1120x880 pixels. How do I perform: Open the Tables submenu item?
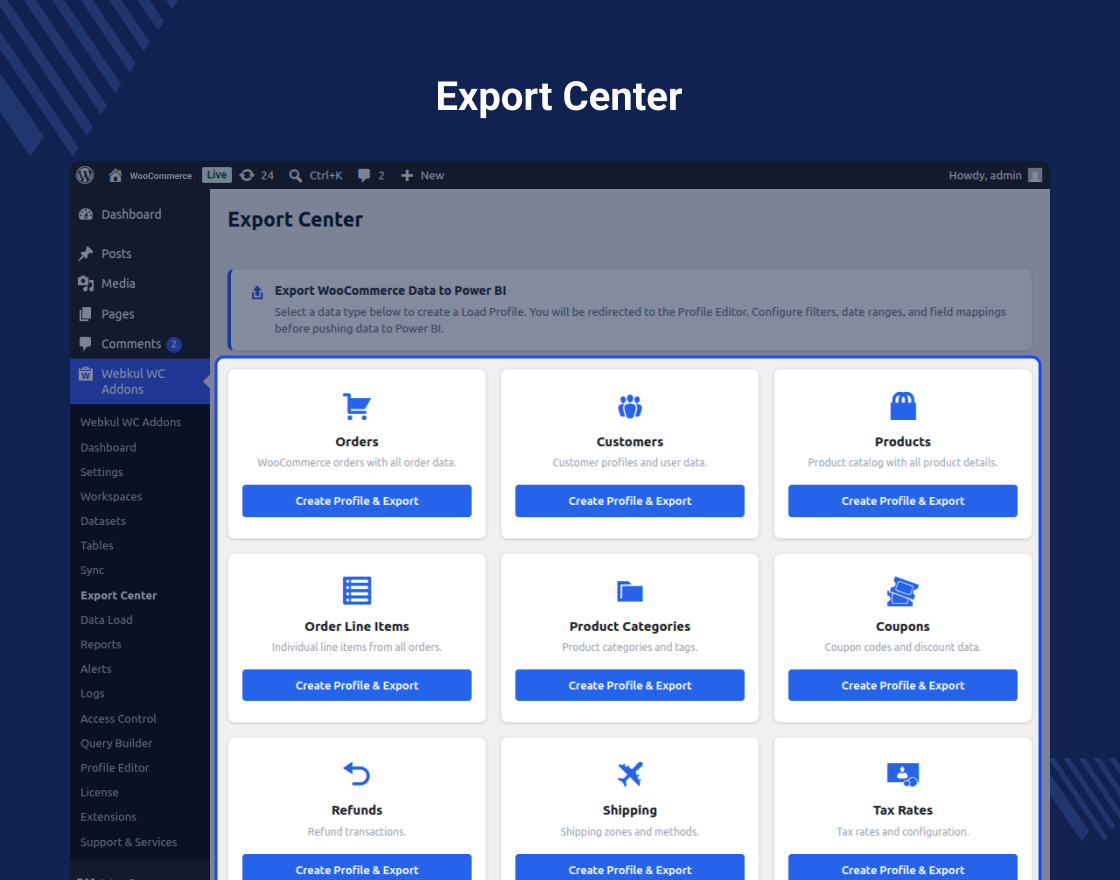pos(96,546)
